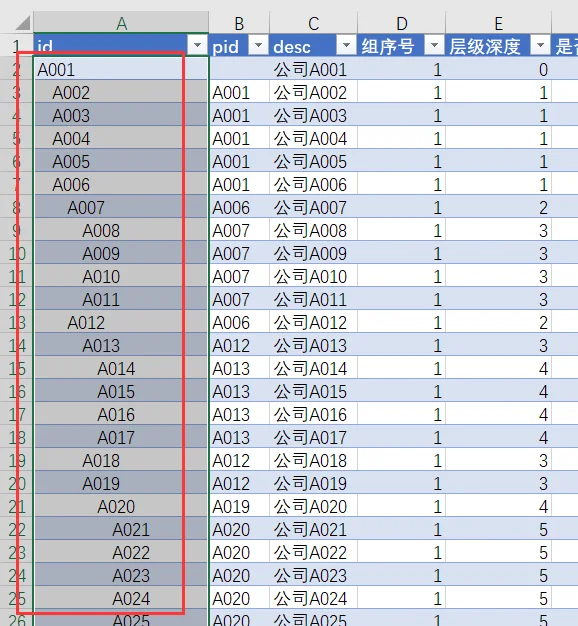Select column C header
Screen dimensions: 578x626
[x=314, y=23]
